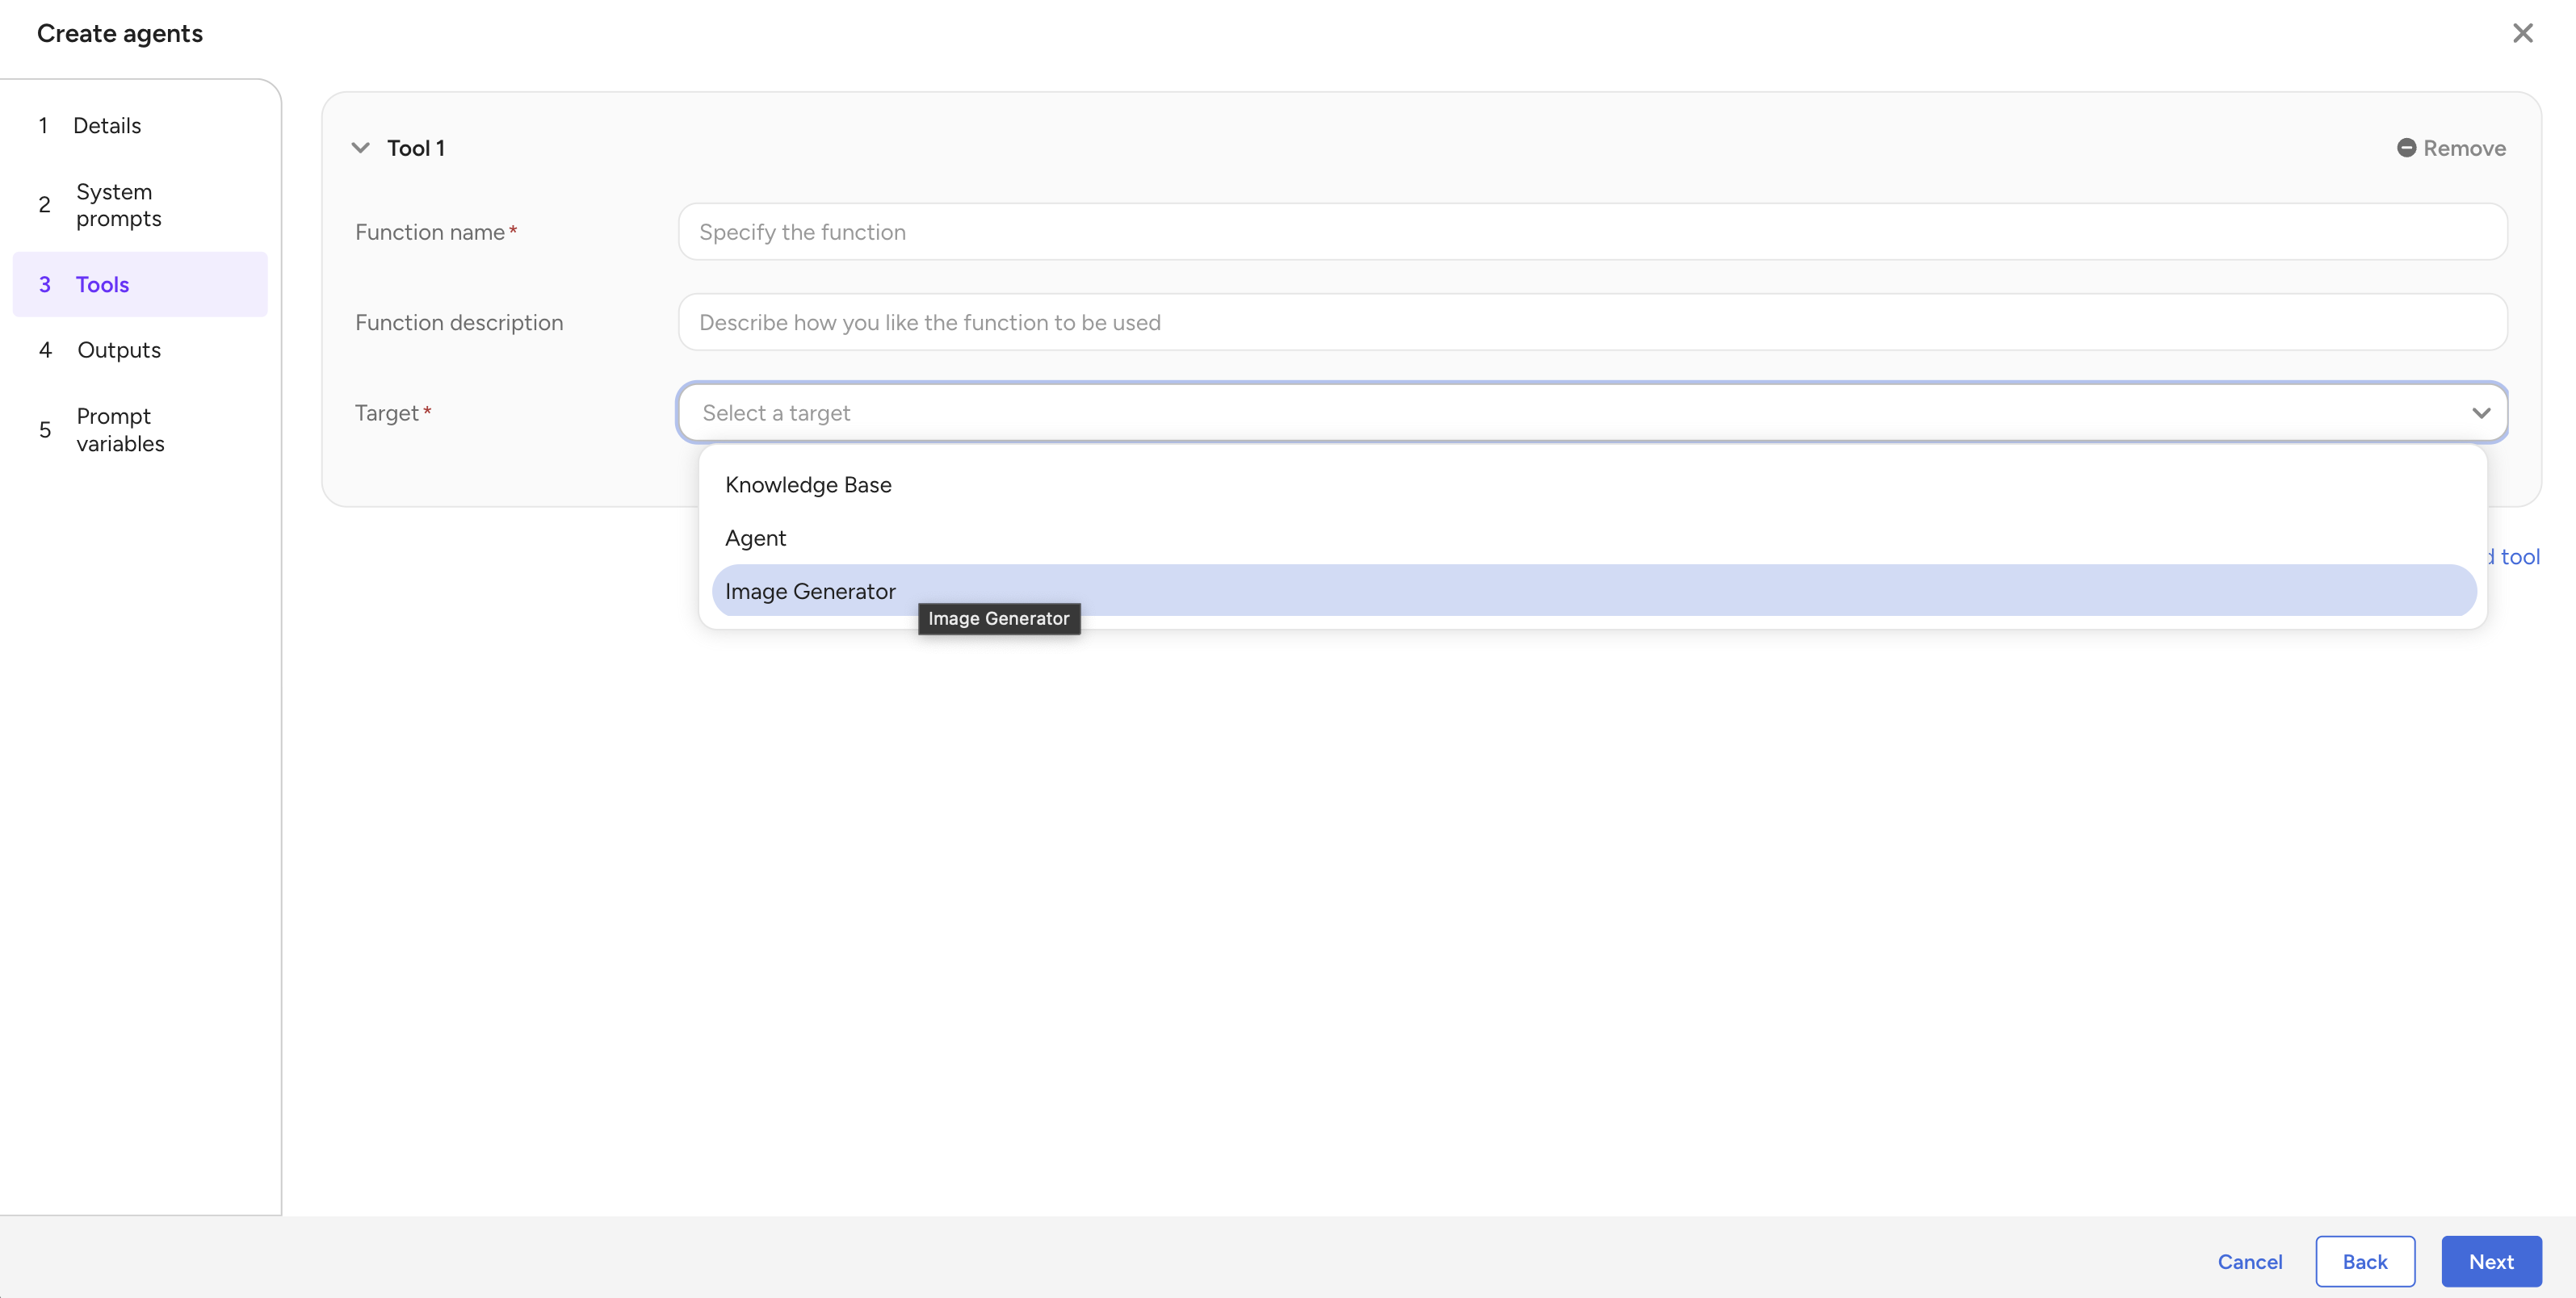Focus the Function description input
The height and width of the screenshot is (1298, 2576).
click(1592, 322)
